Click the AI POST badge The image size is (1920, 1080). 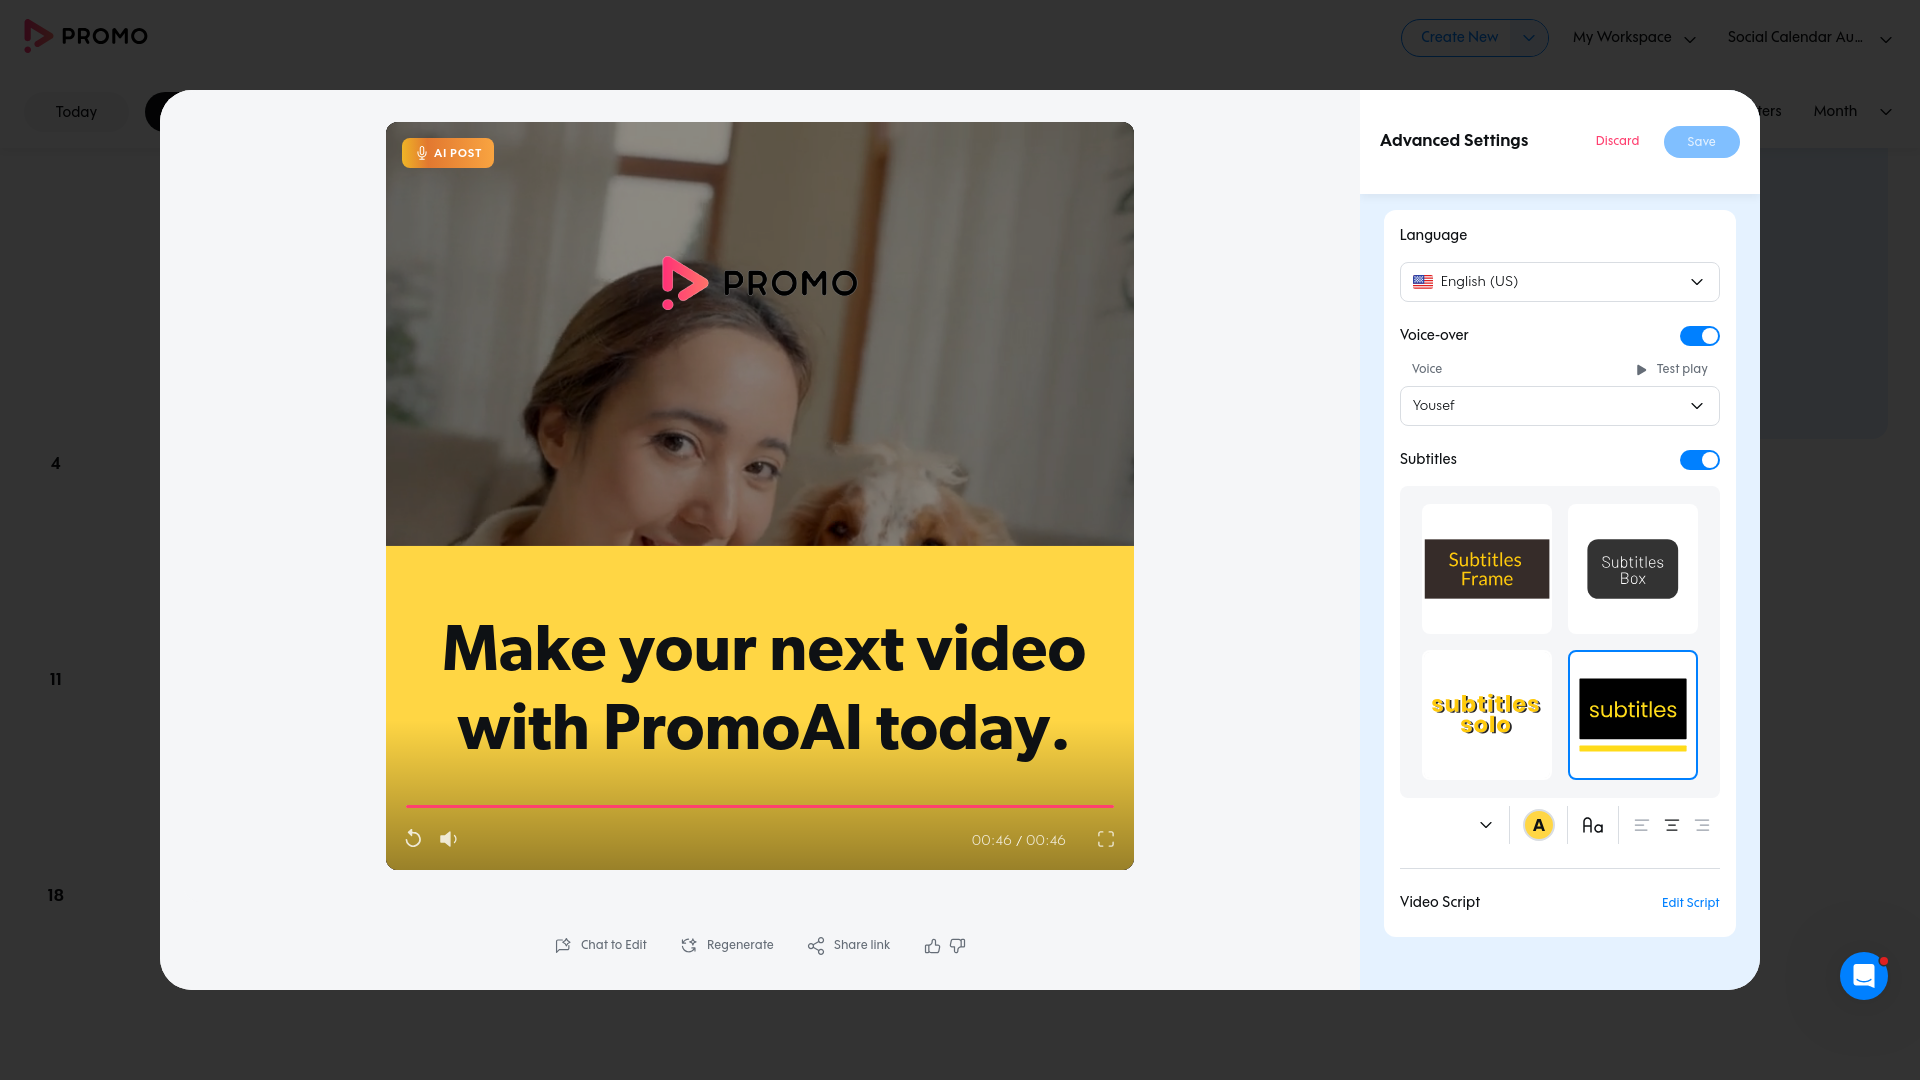pos(448,153)
